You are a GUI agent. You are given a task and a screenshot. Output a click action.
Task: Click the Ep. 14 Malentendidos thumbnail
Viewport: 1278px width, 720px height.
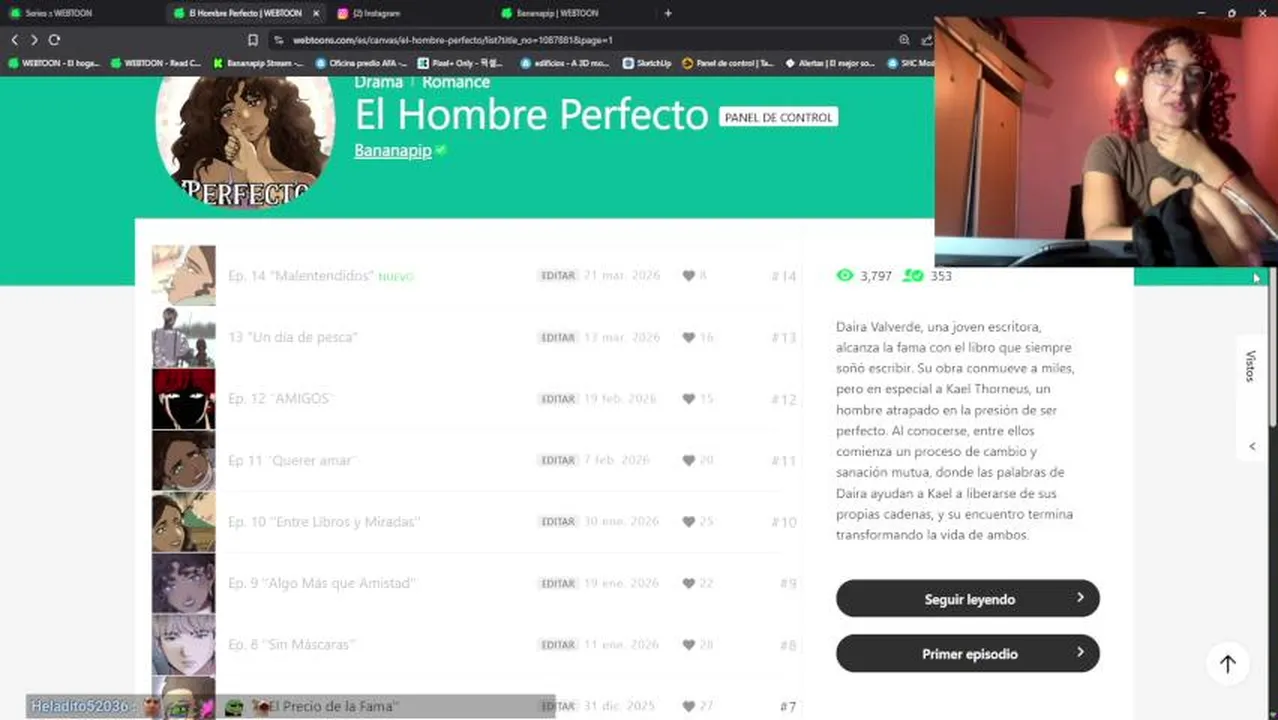coord(183,275)
